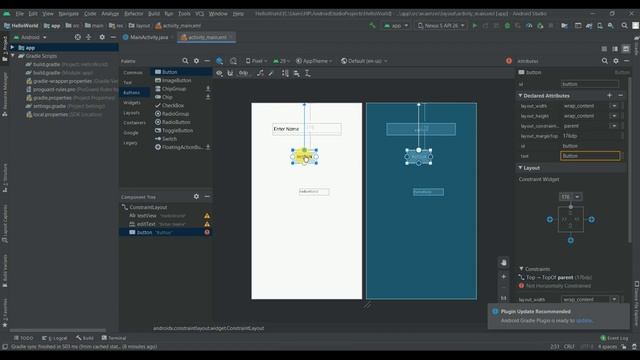Open Attributes panel settings gear
This screenshot has width=640, height=360.
pyautogui.click(x=616, y=61)
